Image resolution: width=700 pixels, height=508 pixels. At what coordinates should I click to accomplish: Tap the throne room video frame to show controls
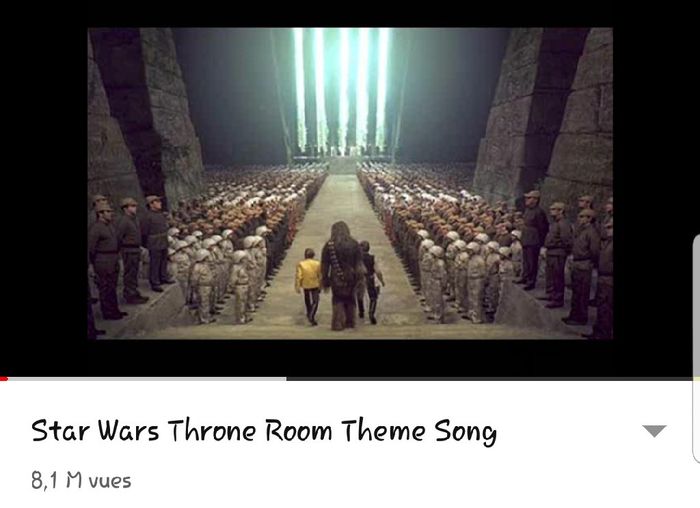click(350, 183)
